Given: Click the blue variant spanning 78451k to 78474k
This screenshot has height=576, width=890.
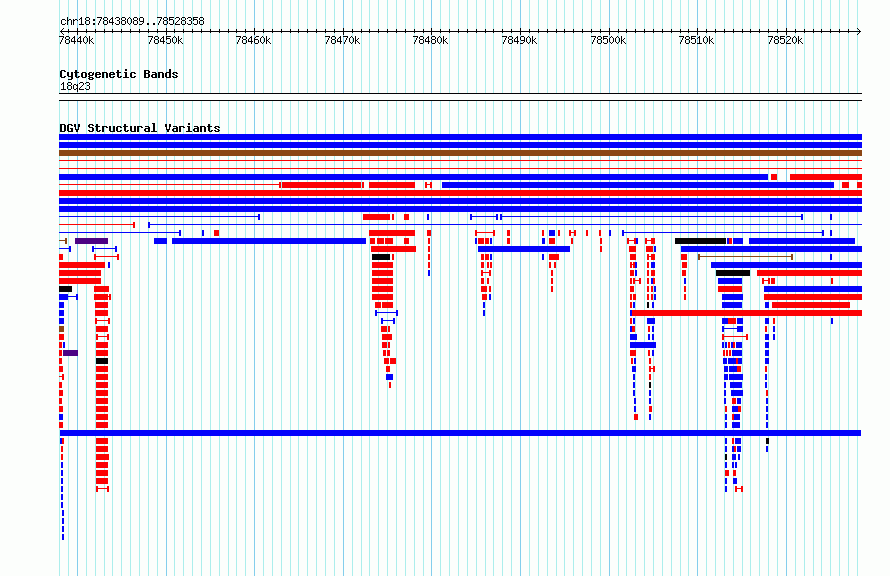Looking at the screenshot, I should 269,241.
